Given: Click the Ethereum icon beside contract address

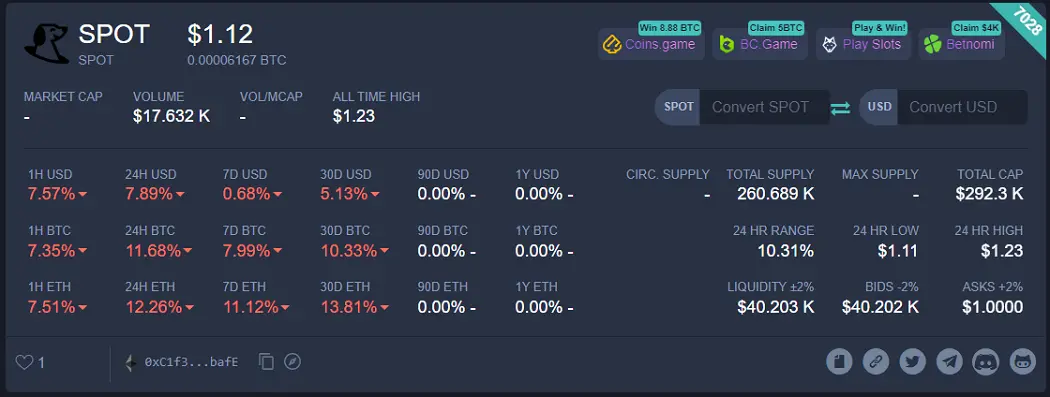Looking at the screenshot, I should (x=131, y=363).
